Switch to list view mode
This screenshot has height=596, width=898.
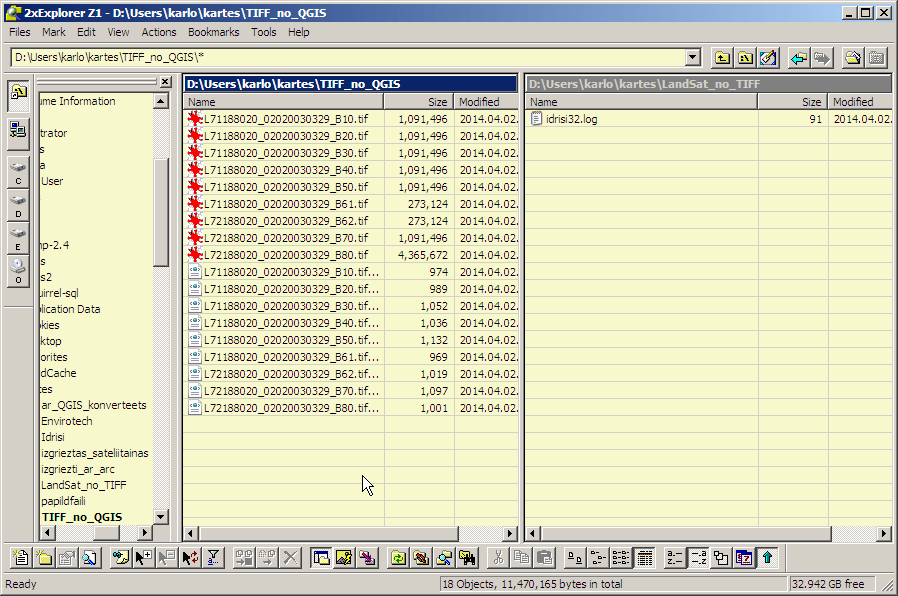tap(621, 558)
